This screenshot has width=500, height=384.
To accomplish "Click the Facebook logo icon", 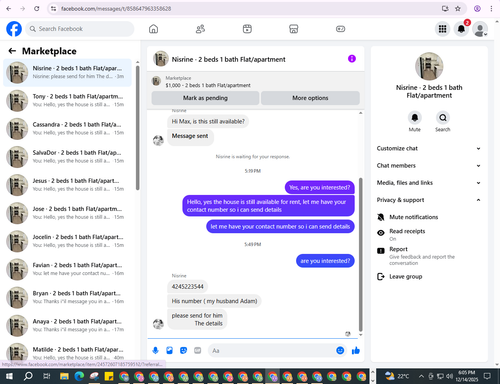I will tap(14, 29).
